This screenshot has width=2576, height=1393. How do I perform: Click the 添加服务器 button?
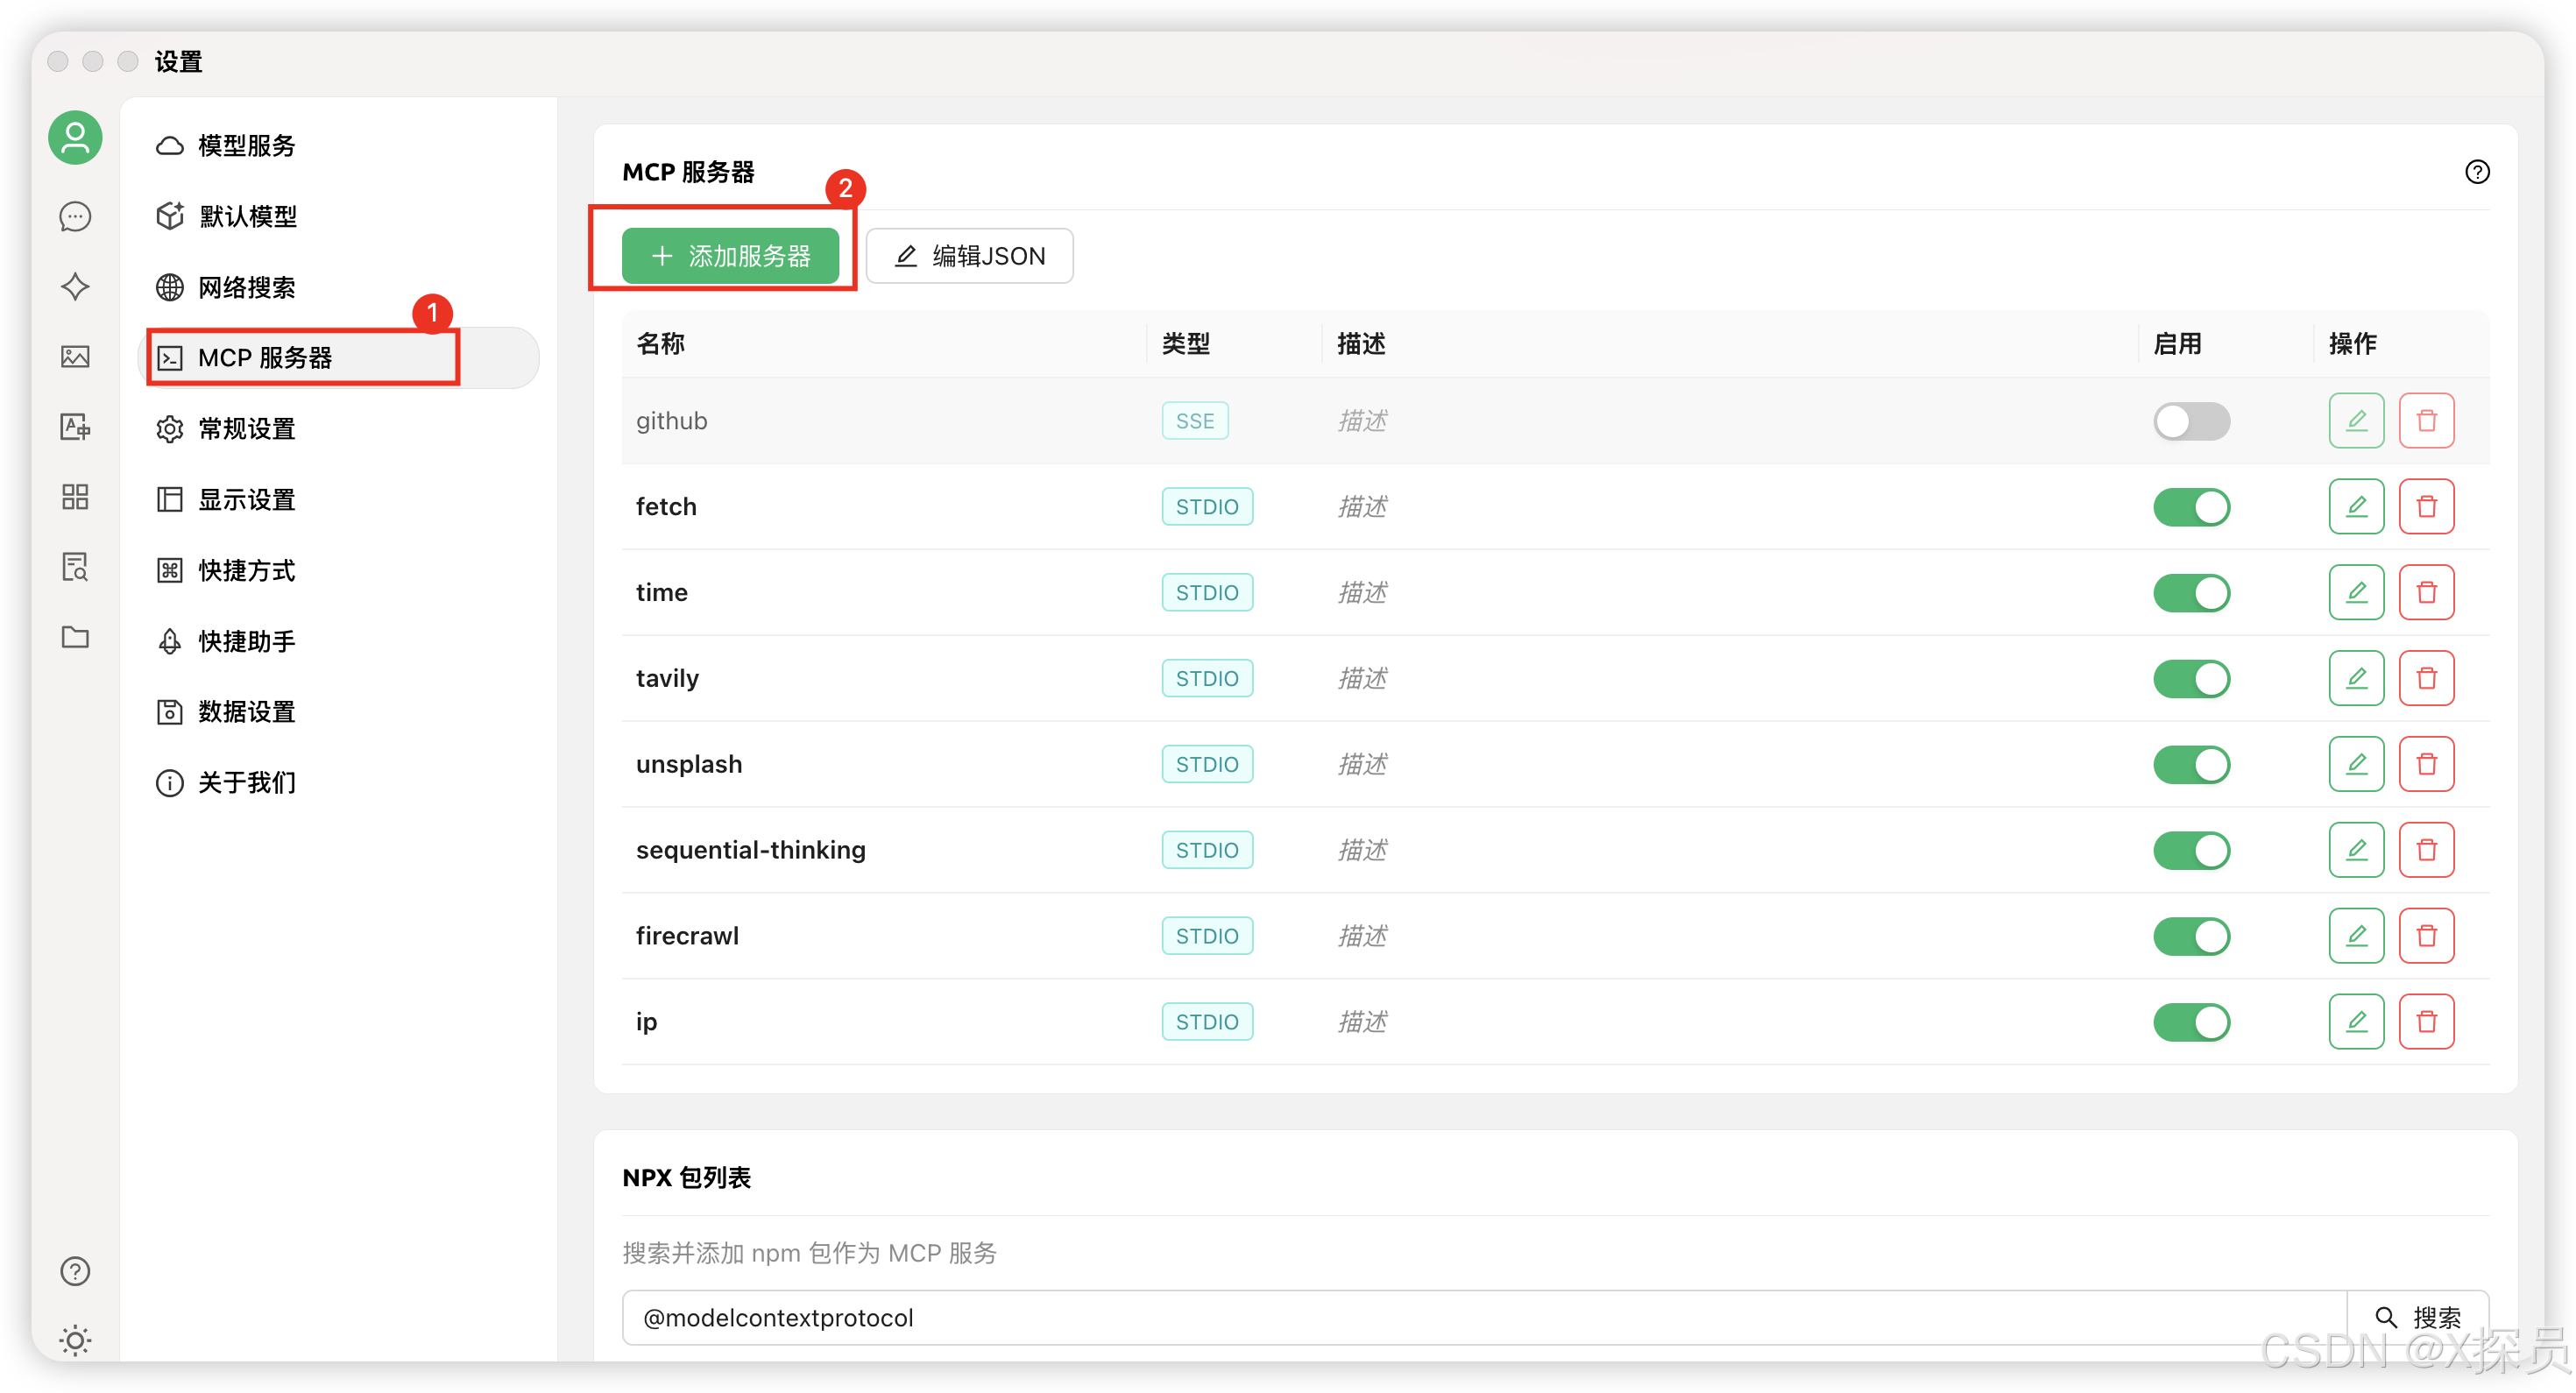(730, 256)
